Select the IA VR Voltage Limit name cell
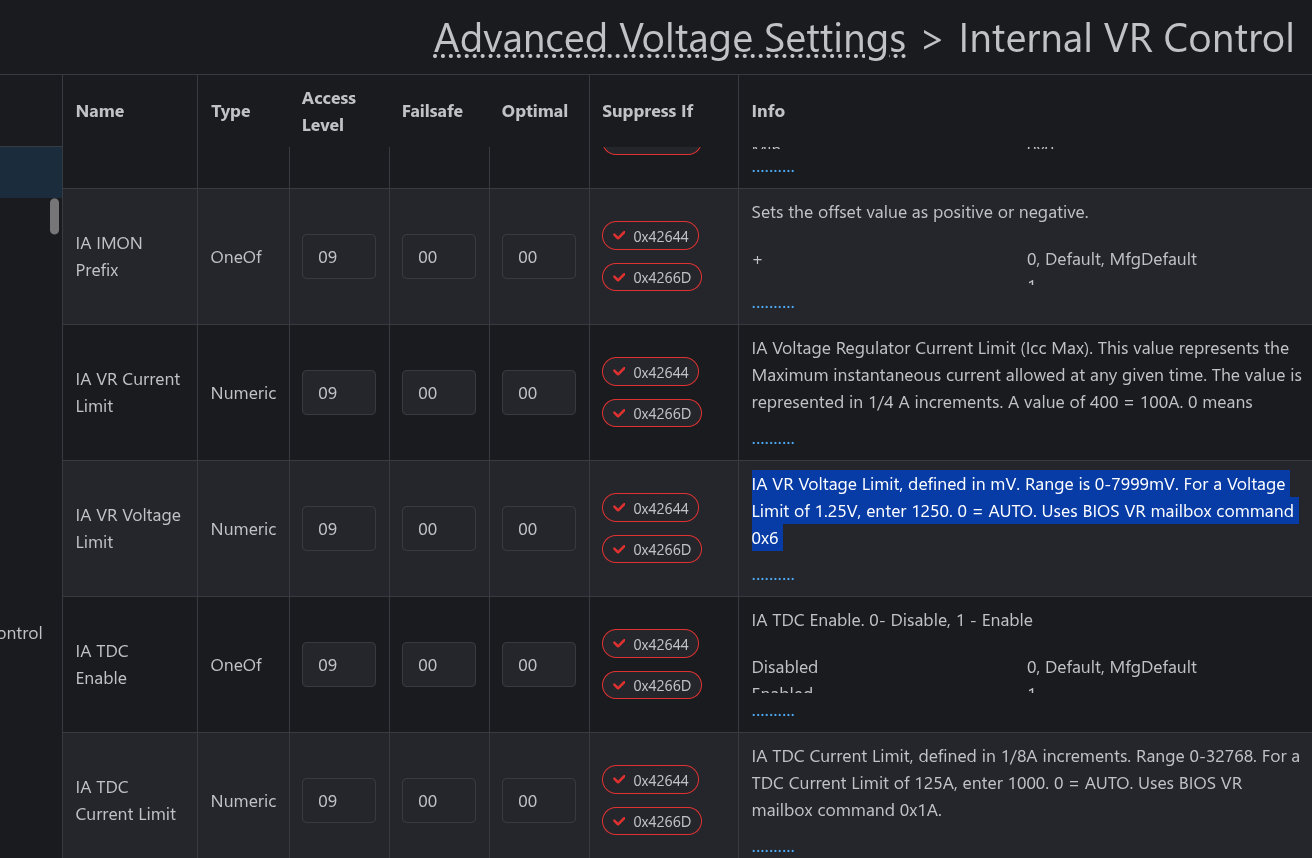The width and height of the screenshot is (1312, 858). [128, 528]
